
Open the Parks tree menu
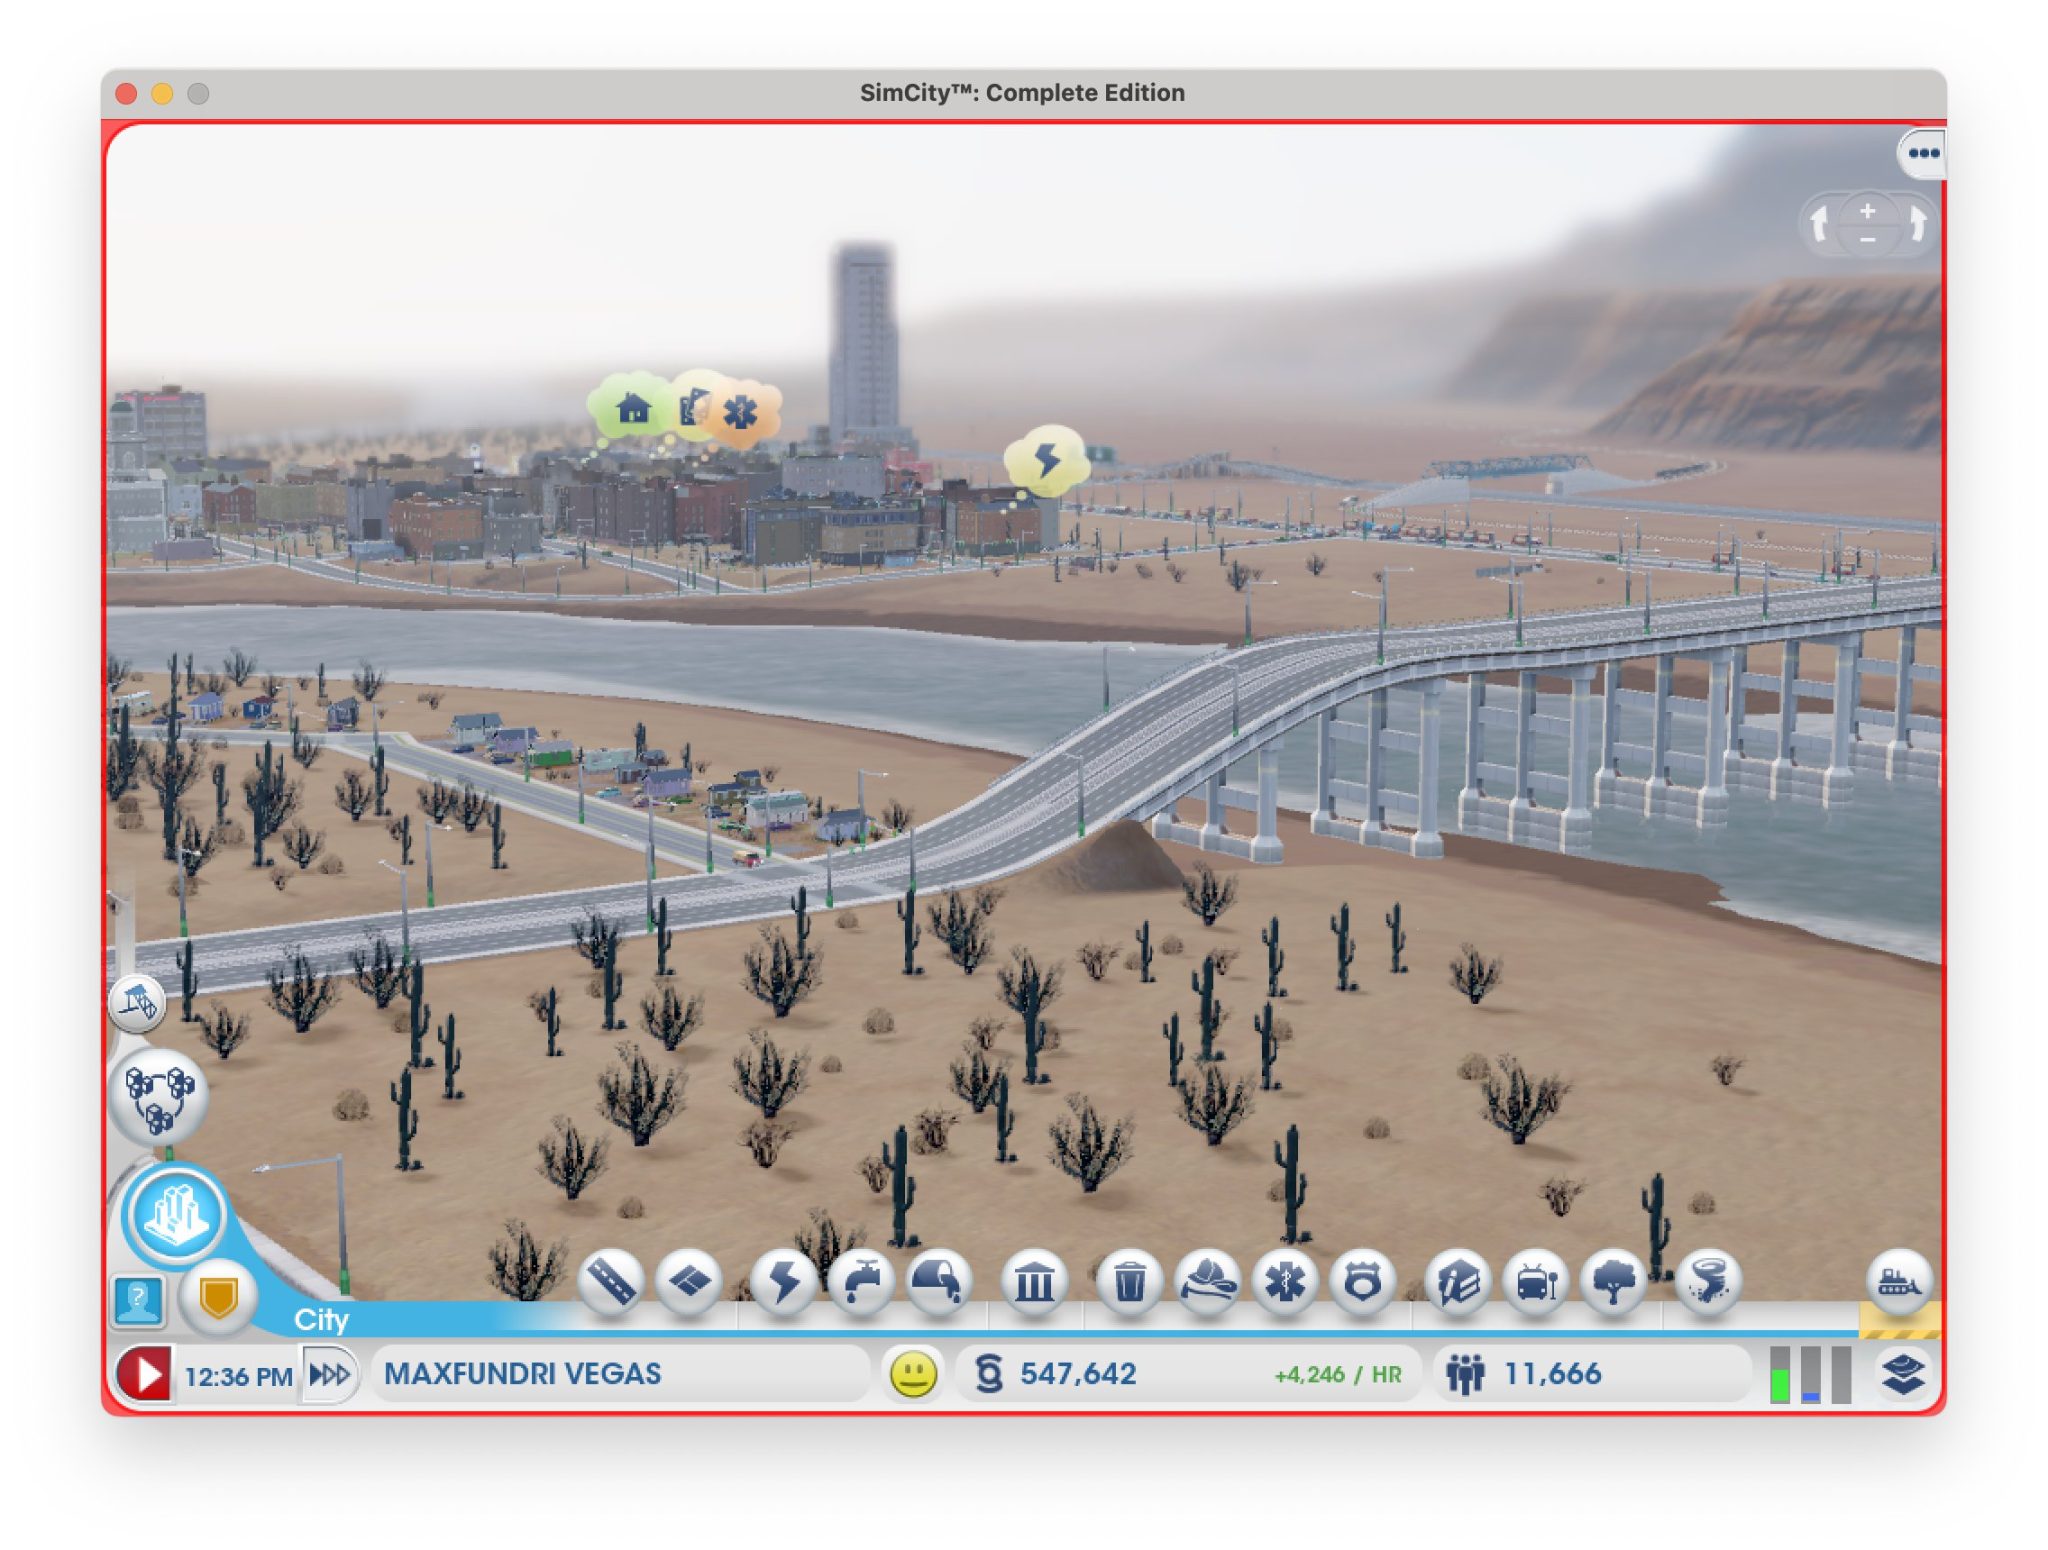point(1614,1280)
